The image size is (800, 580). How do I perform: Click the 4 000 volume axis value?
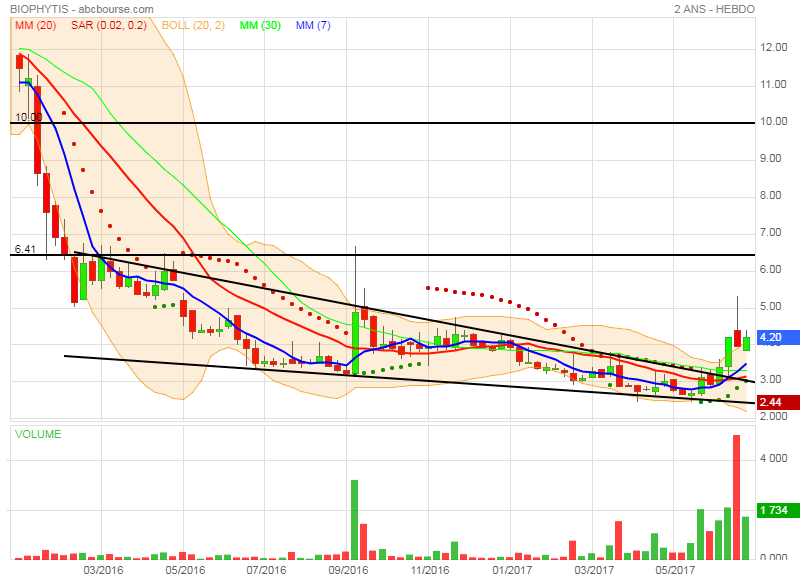[x=773, y=458]
